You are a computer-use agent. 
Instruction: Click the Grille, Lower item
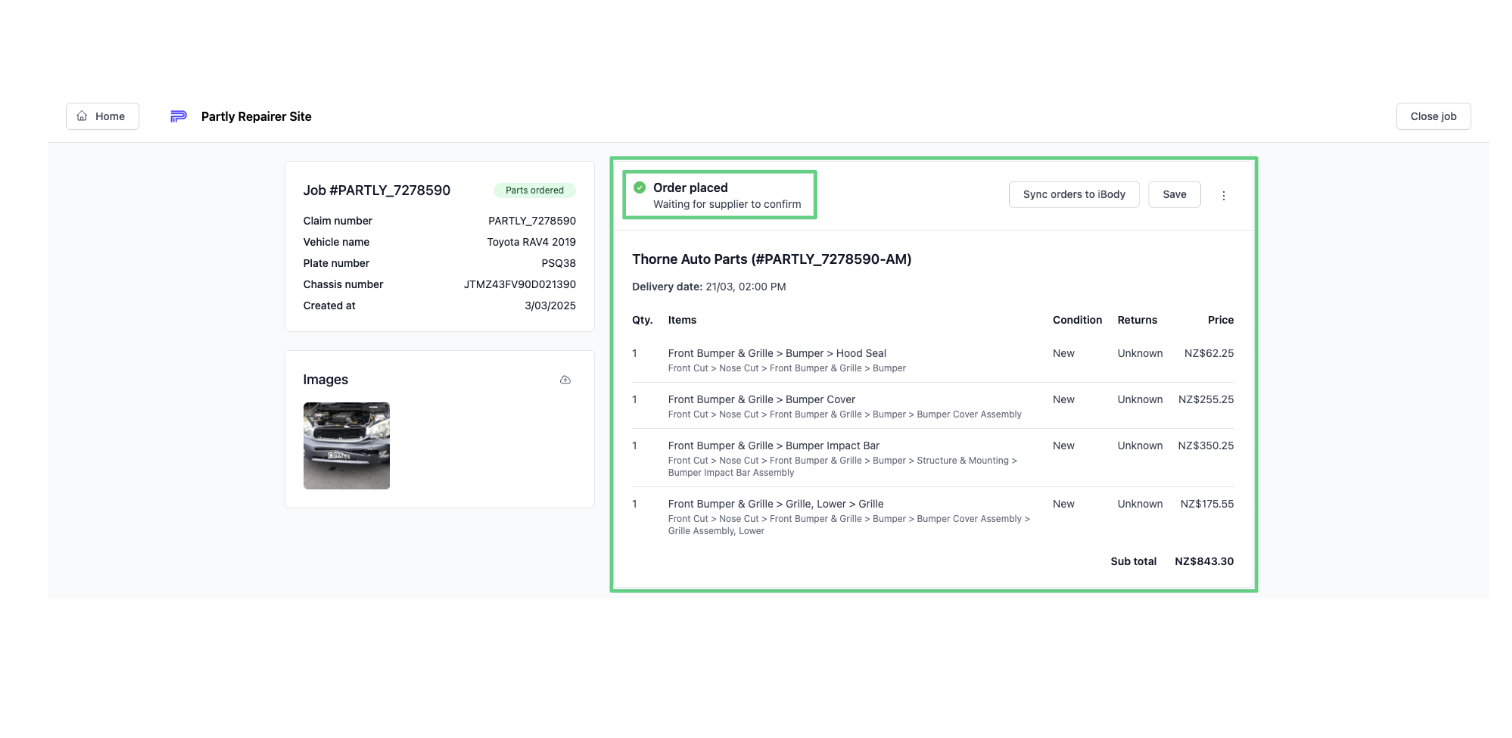coord(776,504)
